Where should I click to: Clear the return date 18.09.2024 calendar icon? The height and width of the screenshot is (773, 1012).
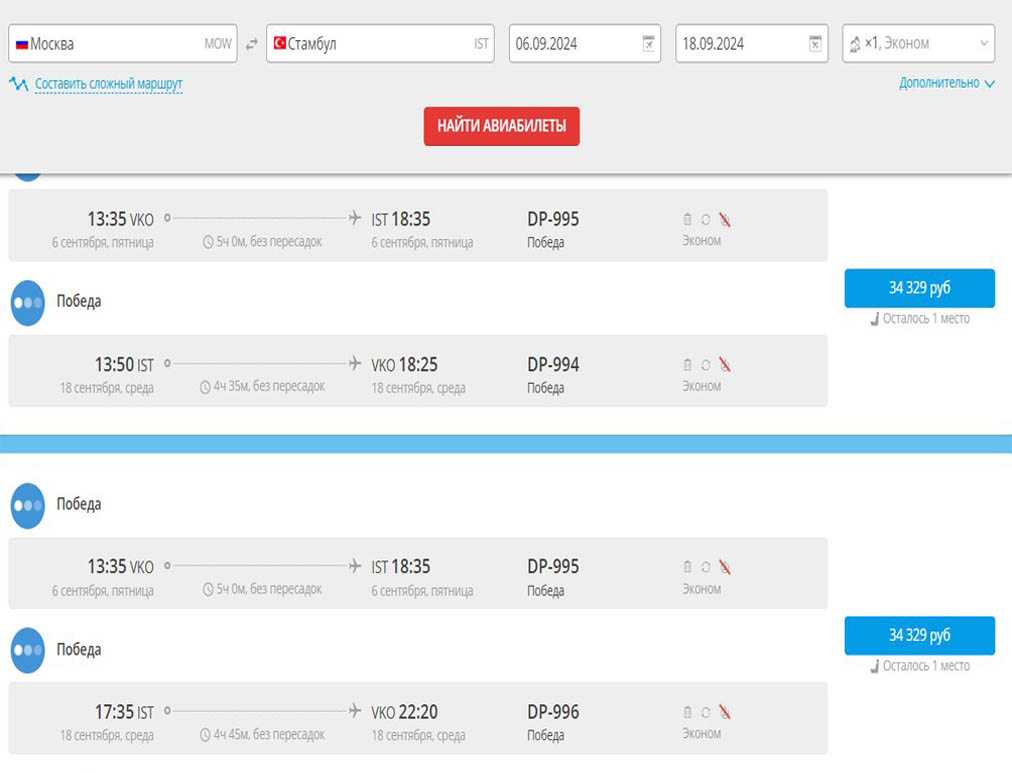pos(815,43)
